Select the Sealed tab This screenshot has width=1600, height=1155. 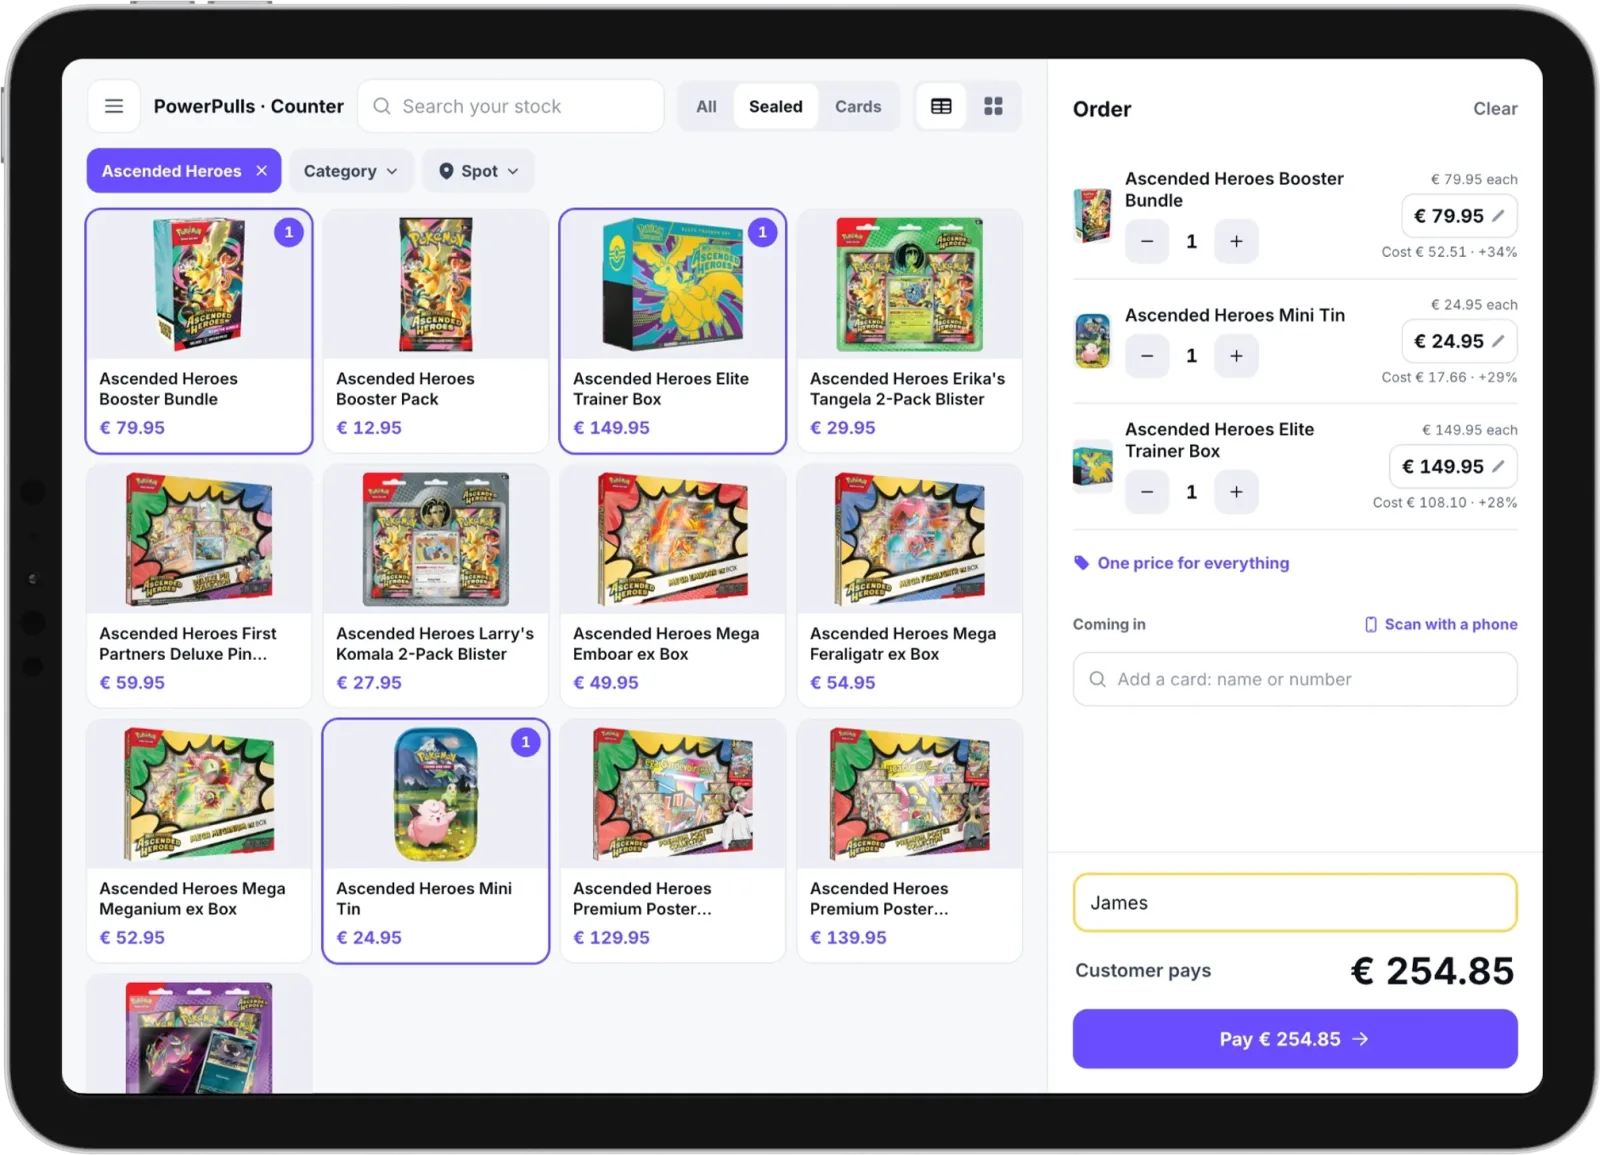[776, 106]
